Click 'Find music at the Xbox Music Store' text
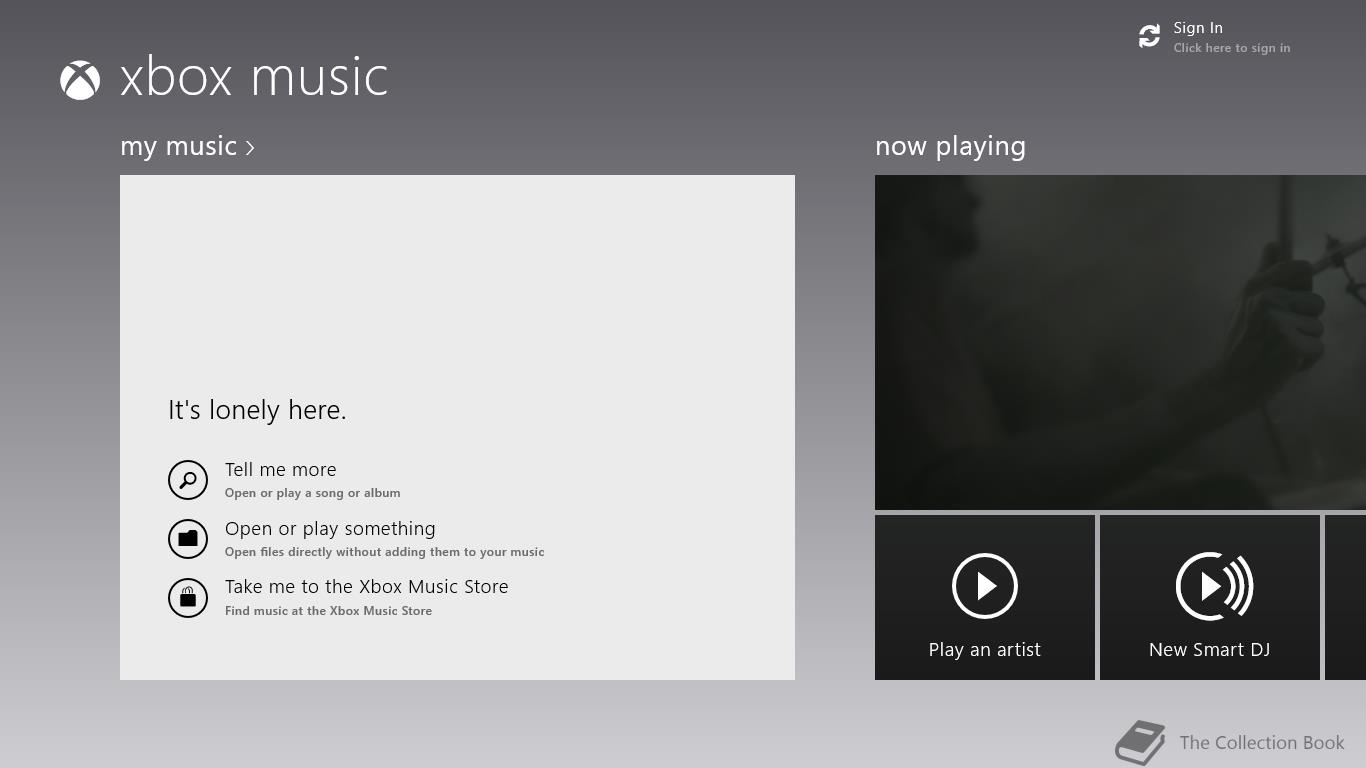 (x=329, y=611)
